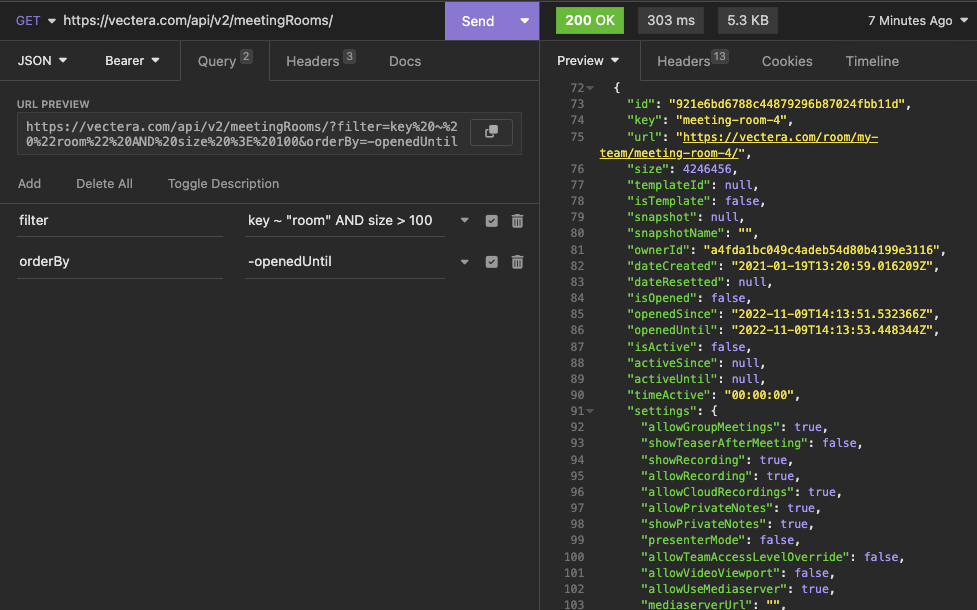The height and width of the screenshot is (610, 977).
Task: Click the "snapshotName" key
Action: pyautogui.click(x=675, y=233)
